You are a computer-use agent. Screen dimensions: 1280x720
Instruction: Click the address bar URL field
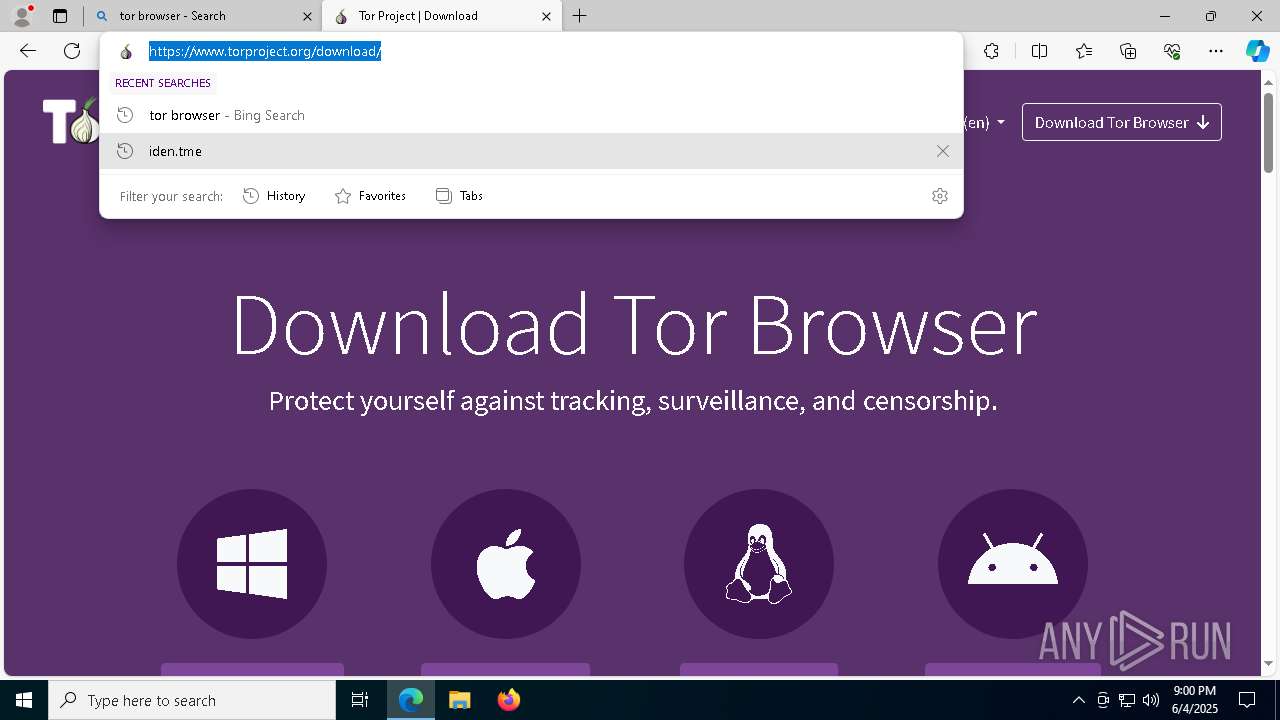[531, 51]
